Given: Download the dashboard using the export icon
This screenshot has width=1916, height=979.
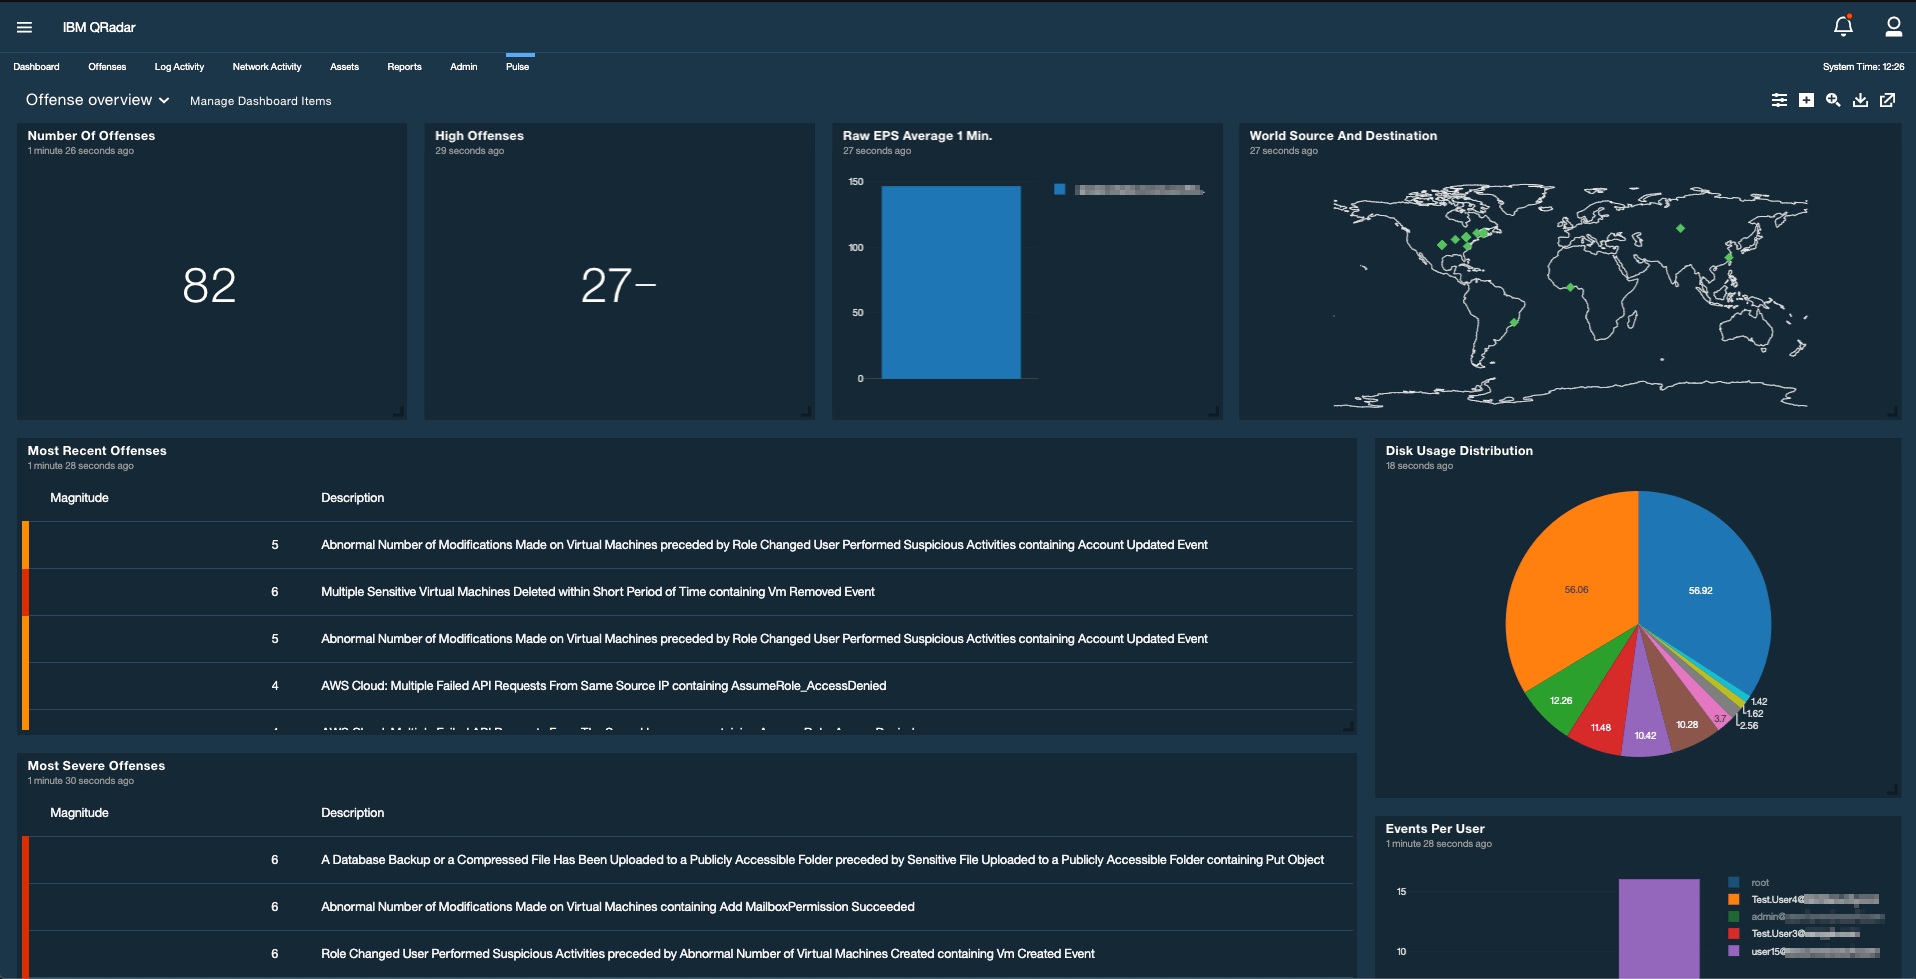Looking at the screenshot, I should (x=1860, y=100).
